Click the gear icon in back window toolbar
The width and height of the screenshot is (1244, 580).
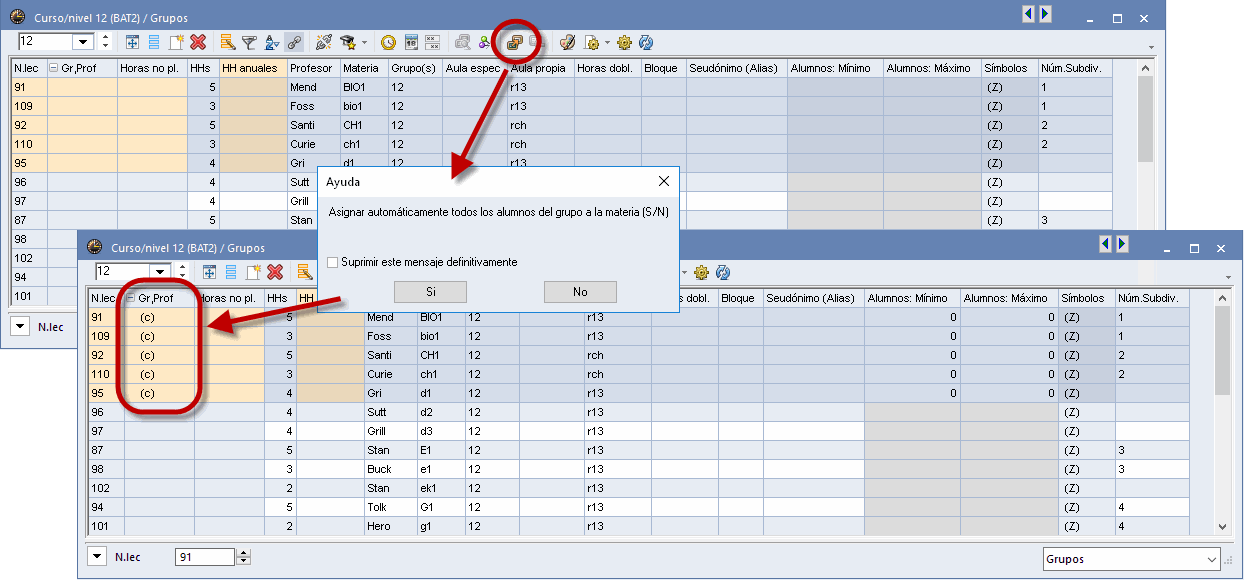pos(624,42)
